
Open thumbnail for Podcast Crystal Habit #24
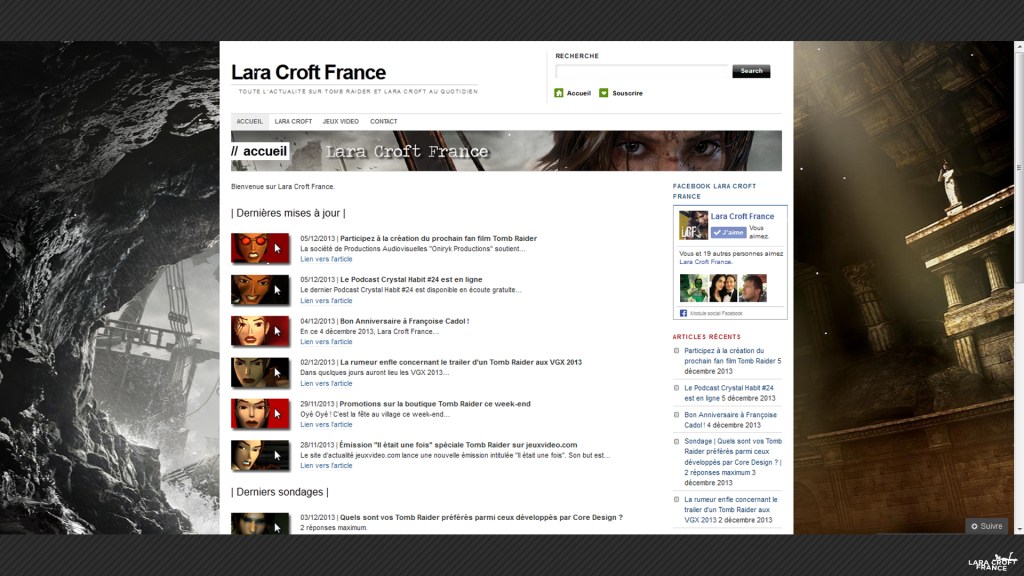tap(260, 289)
